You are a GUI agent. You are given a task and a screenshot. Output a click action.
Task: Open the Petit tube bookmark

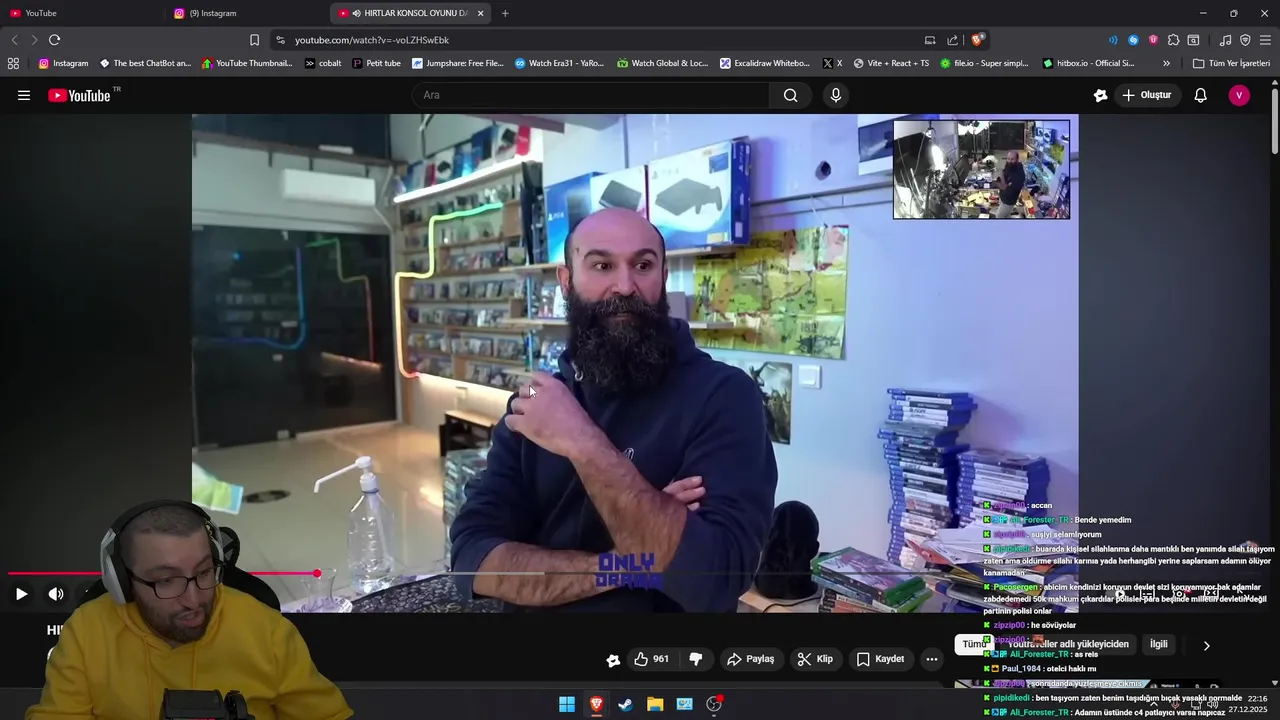[376, 63]
